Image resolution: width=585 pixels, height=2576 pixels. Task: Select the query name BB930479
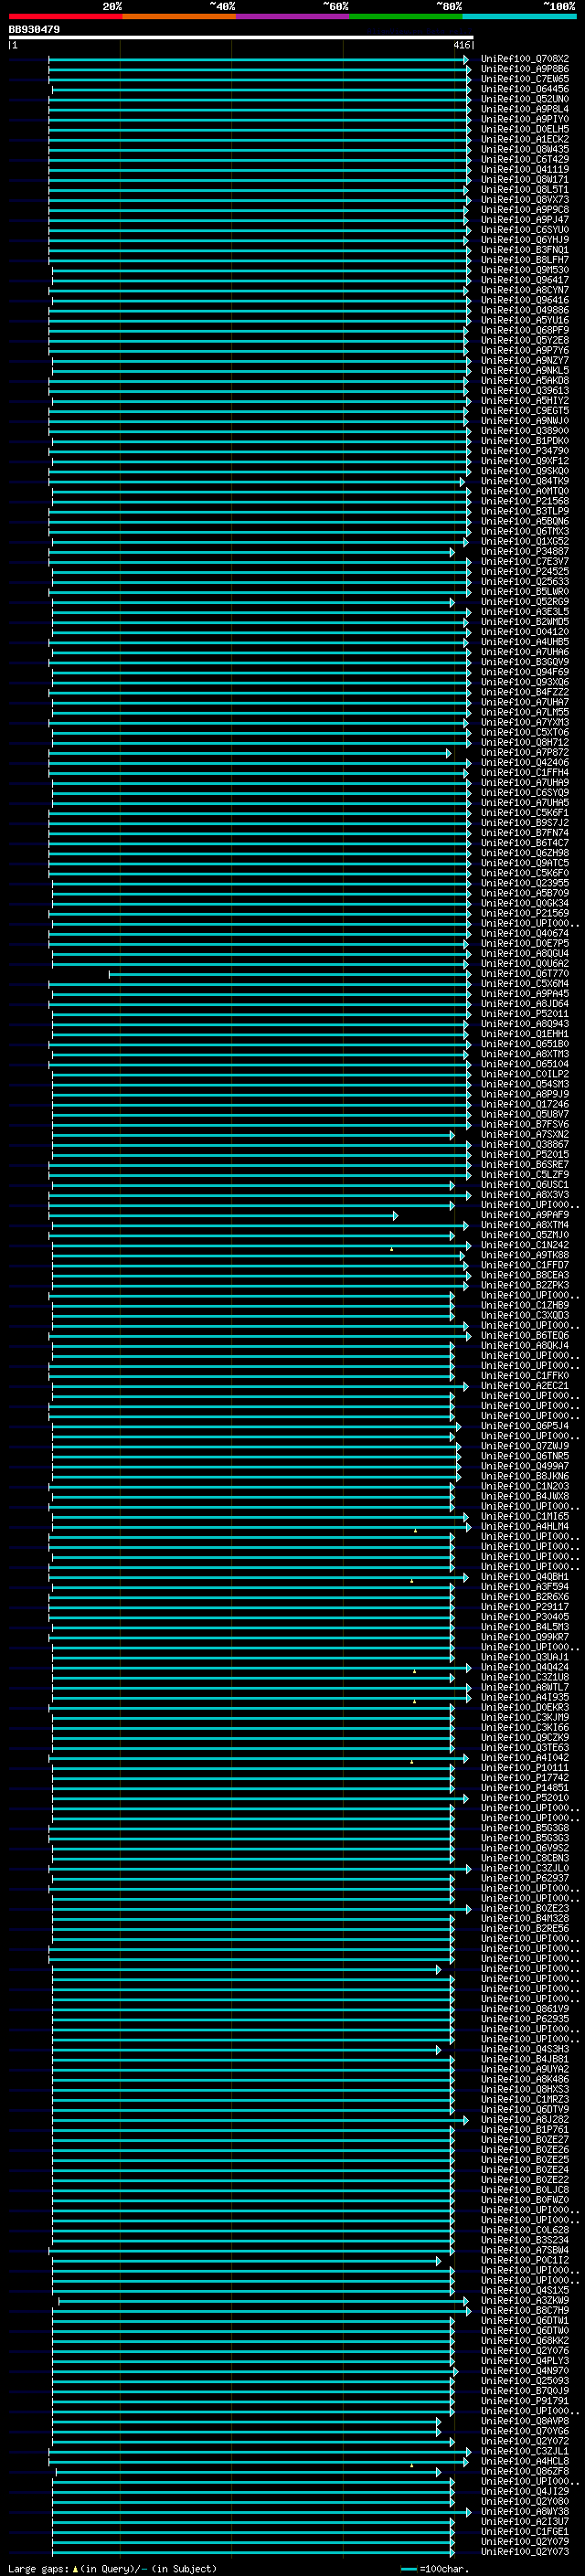tap(34, 30)
